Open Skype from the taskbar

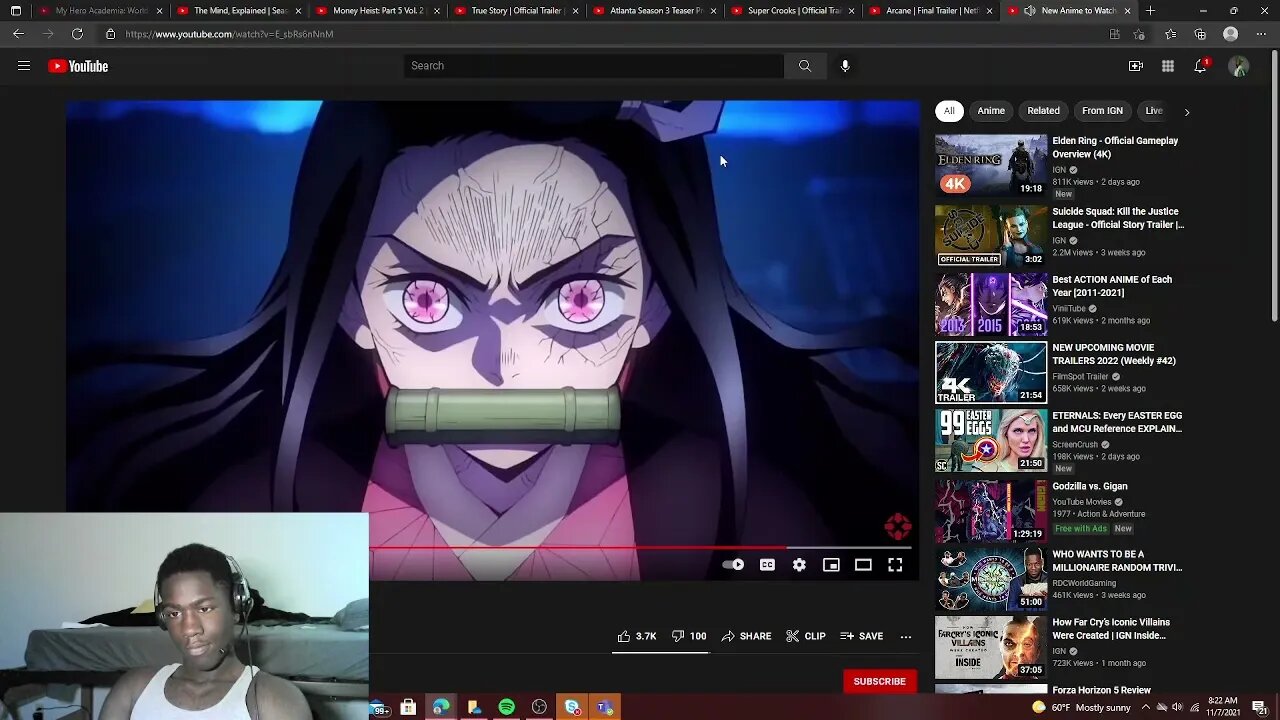[572, 707]
